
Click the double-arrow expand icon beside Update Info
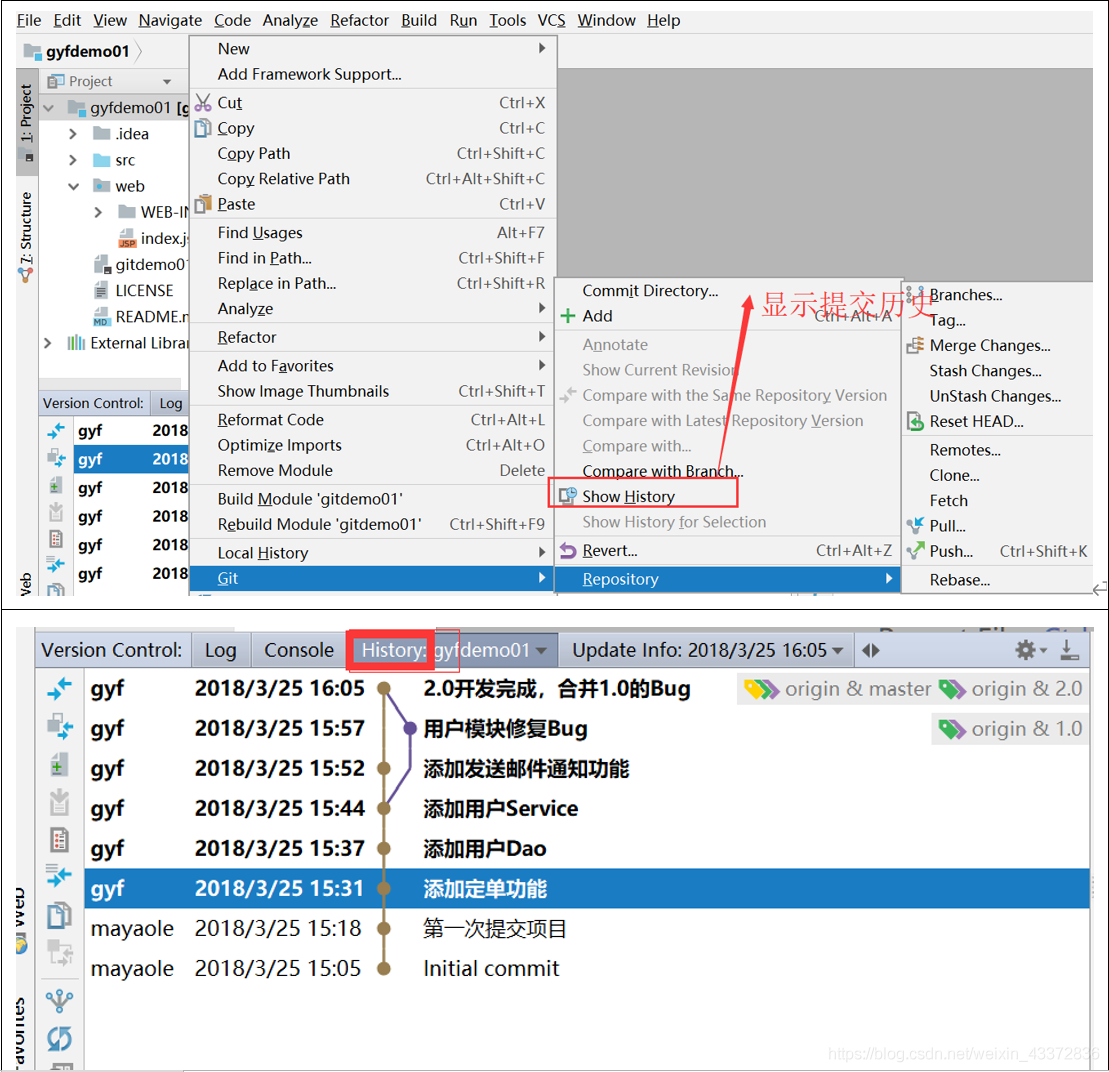click(871, 651)
